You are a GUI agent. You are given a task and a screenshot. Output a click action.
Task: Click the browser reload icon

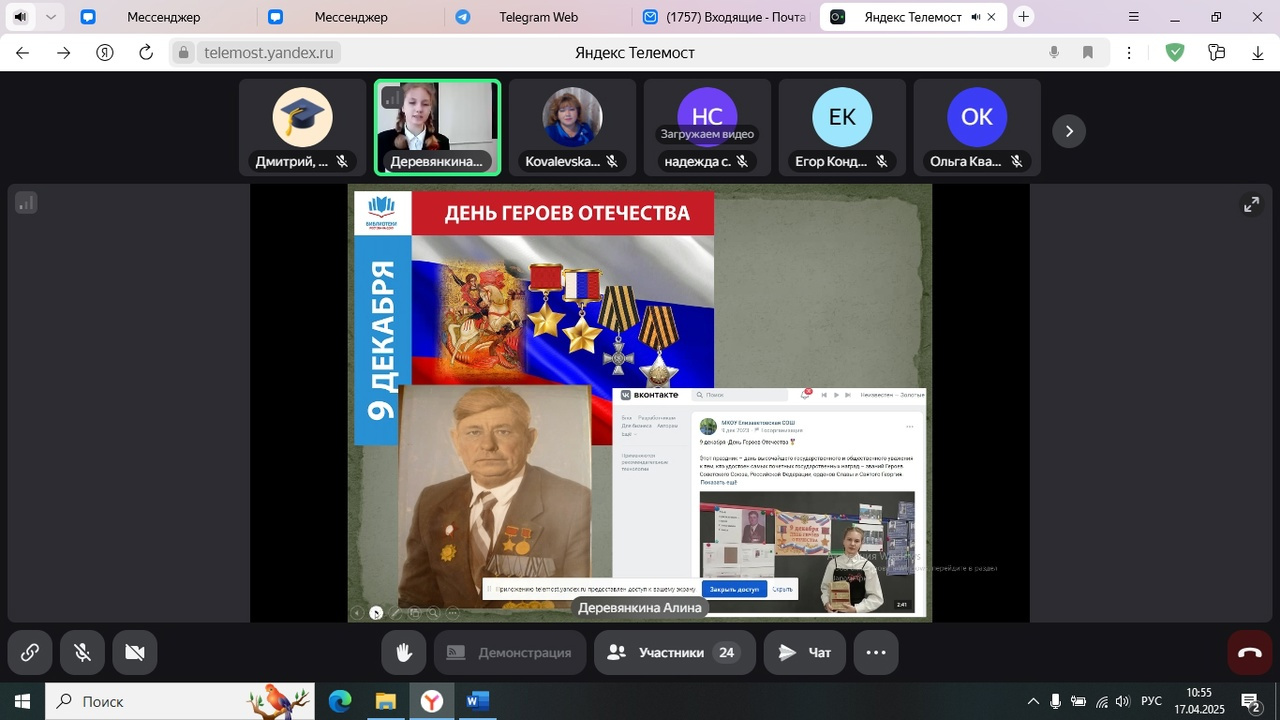(146, 53)
